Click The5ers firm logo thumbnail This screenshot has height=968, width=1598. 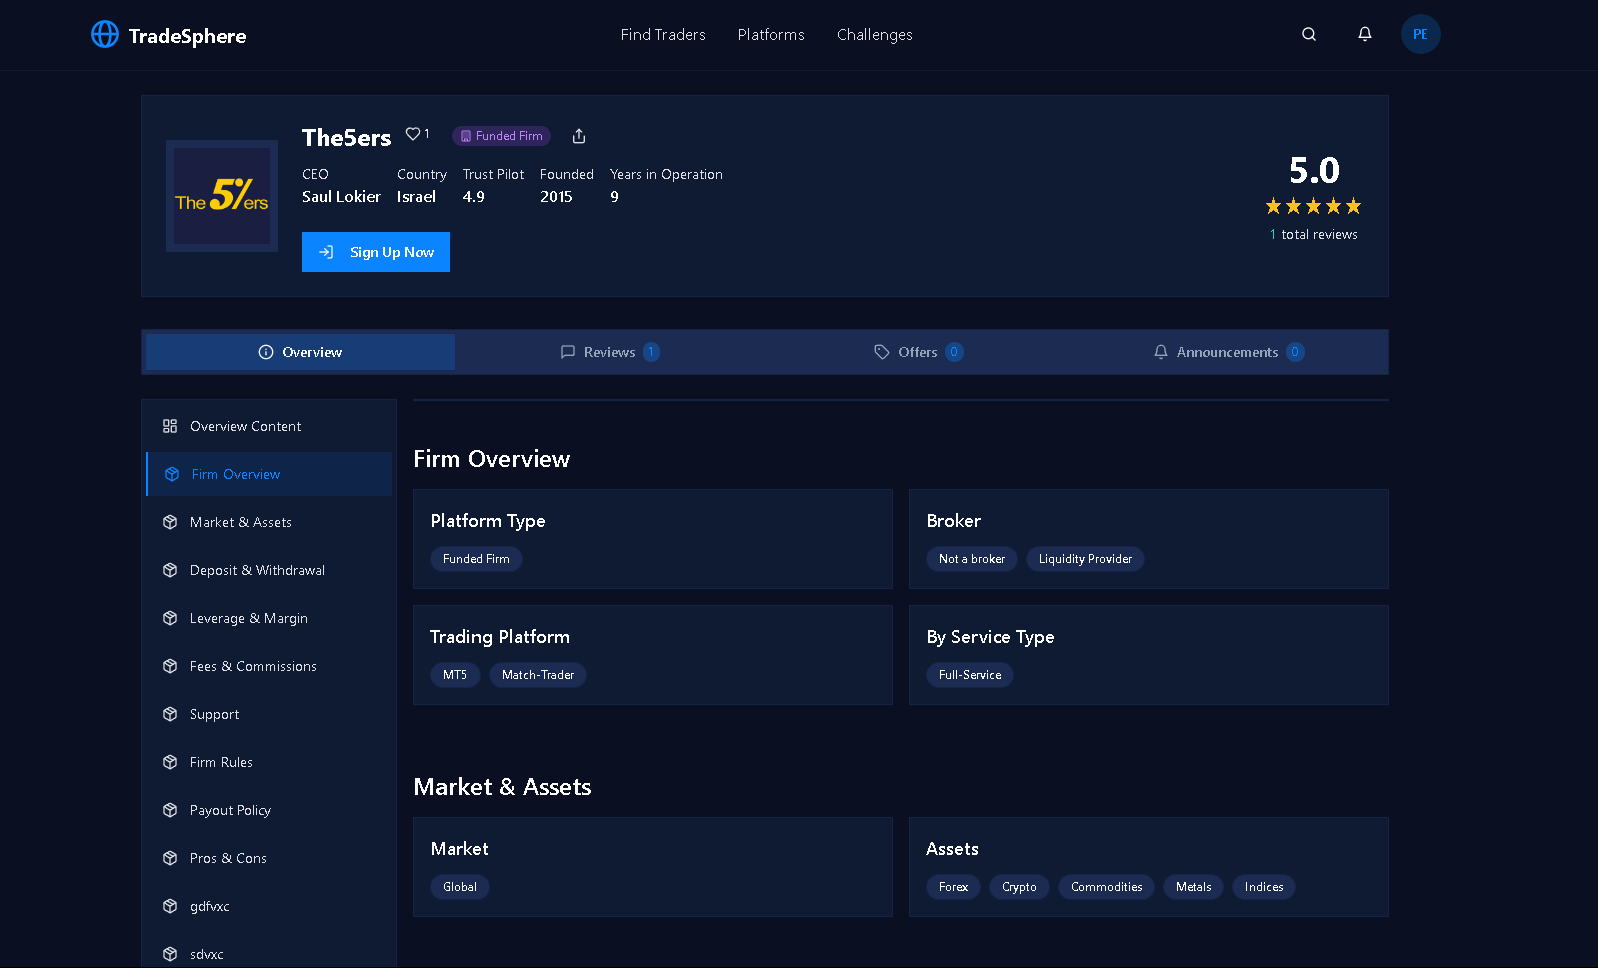click(x=222, y=196)
